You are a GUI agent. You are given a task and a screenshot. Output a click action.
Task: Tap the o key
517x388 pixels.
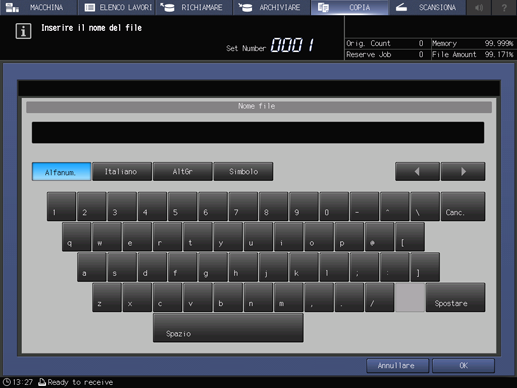pos(319,237)
